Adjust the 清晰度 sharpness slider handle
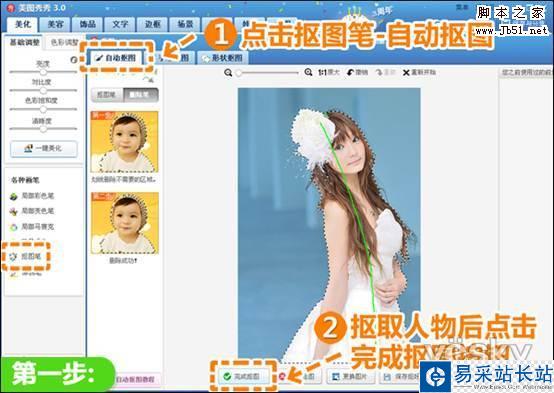This screenshot has height=393, width=554. (x=43, y=129)
